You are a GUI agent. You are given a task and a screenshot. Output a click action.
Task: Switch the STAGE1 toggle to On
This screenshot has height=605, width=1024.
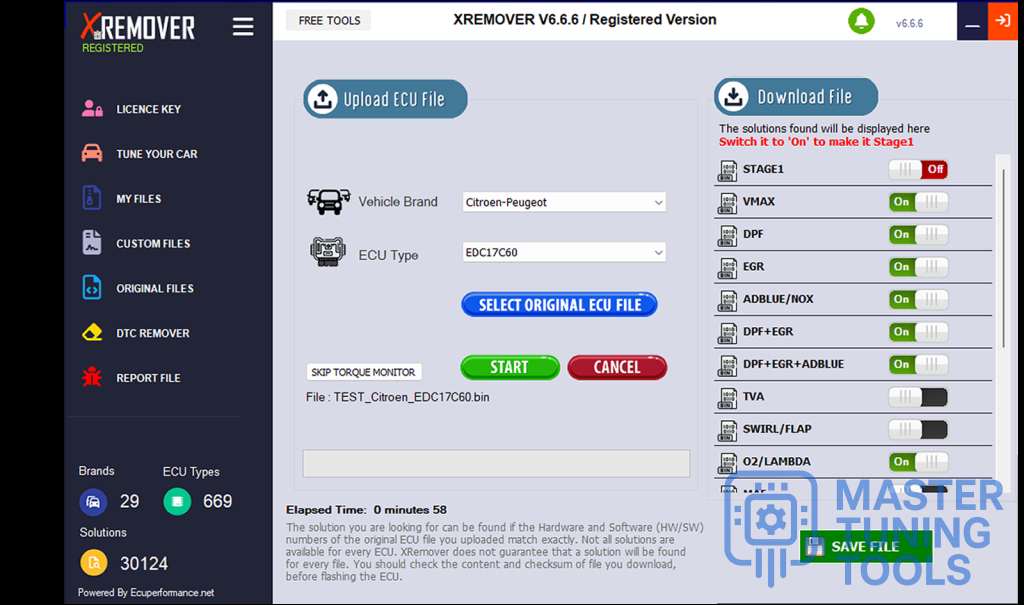918,169
